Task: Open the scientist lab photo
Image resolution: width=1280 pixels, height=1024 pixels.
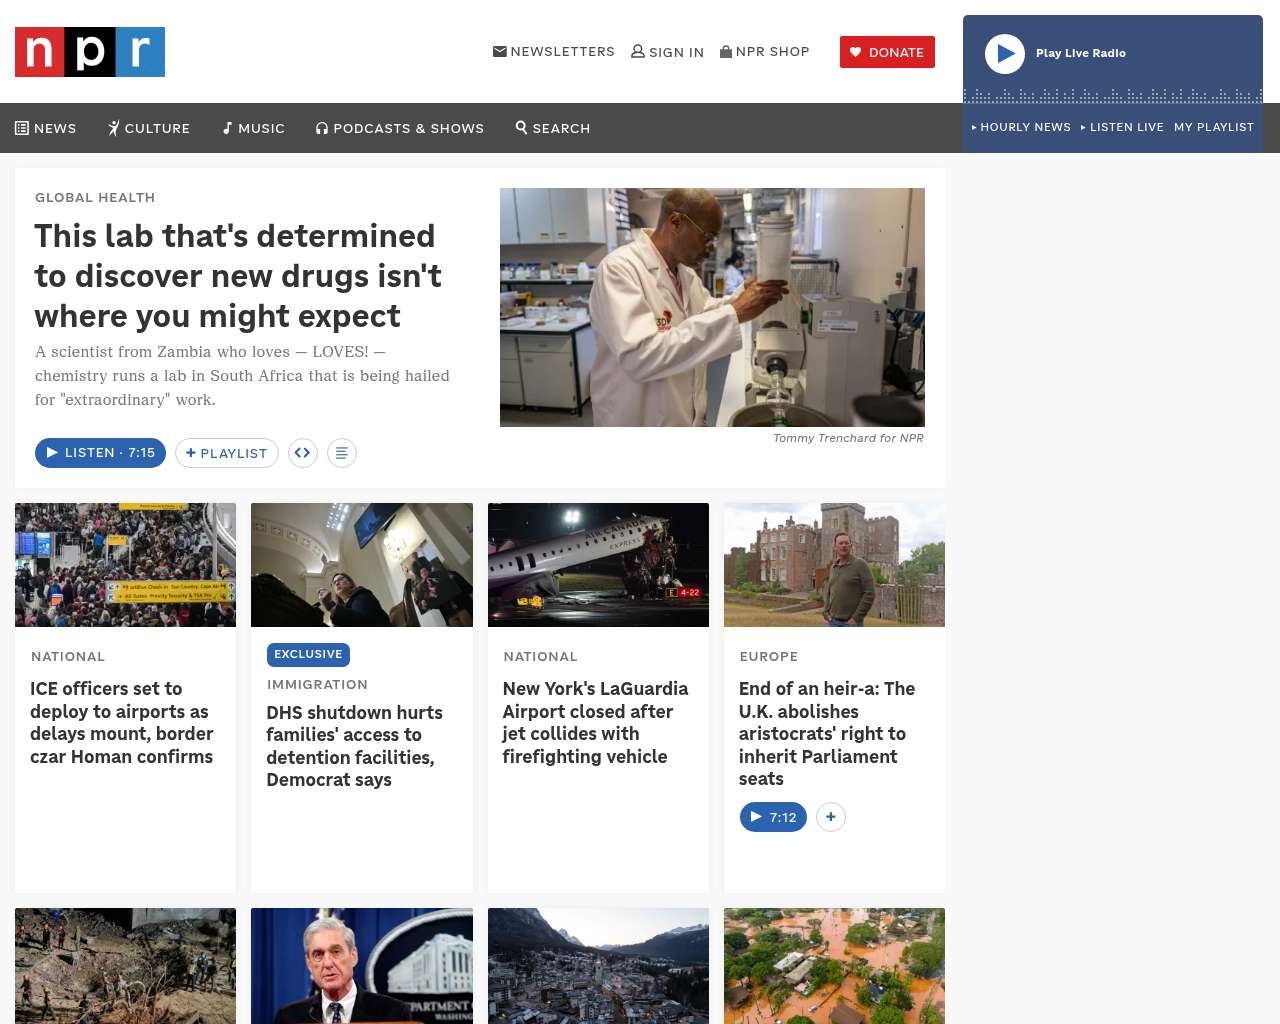Action: pos(712,307)
